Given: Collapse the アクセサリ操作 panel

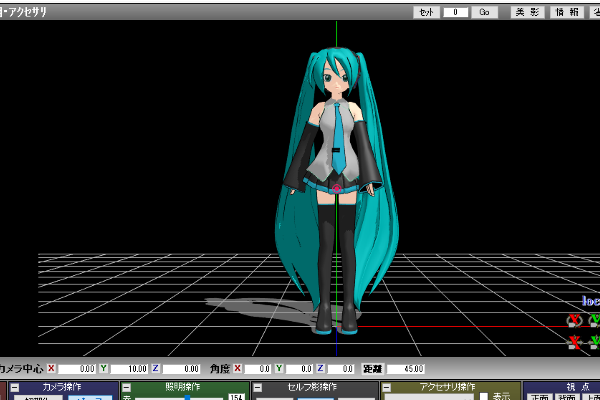Looking at the screenshot, I should 386,388.
